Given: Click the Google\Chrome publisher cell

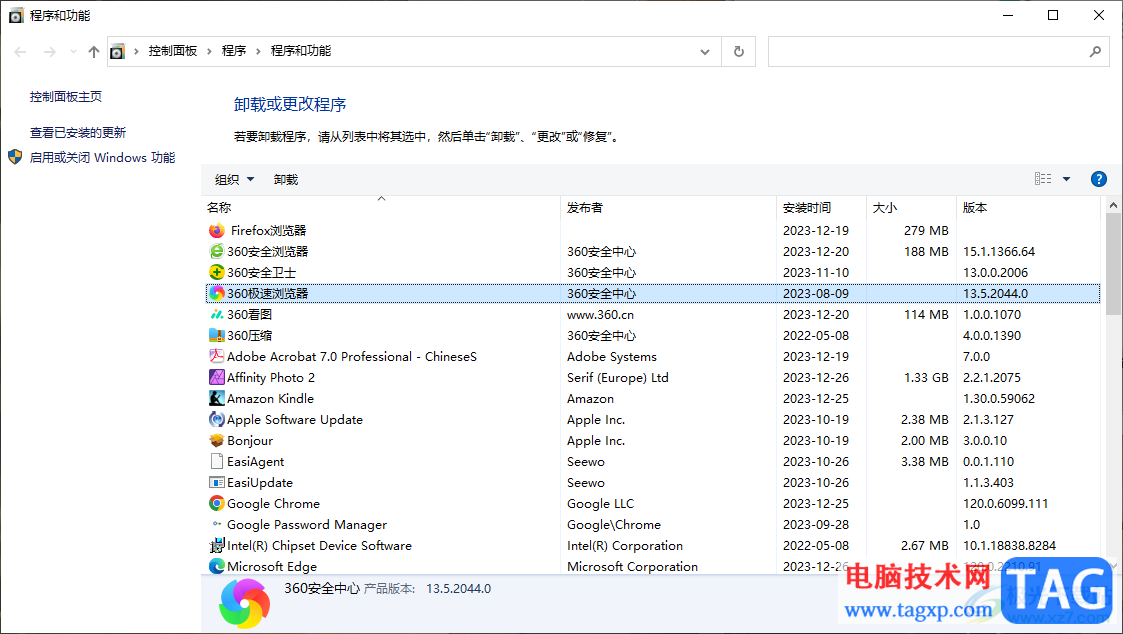Looking at the screenshot, I should 614,524.
